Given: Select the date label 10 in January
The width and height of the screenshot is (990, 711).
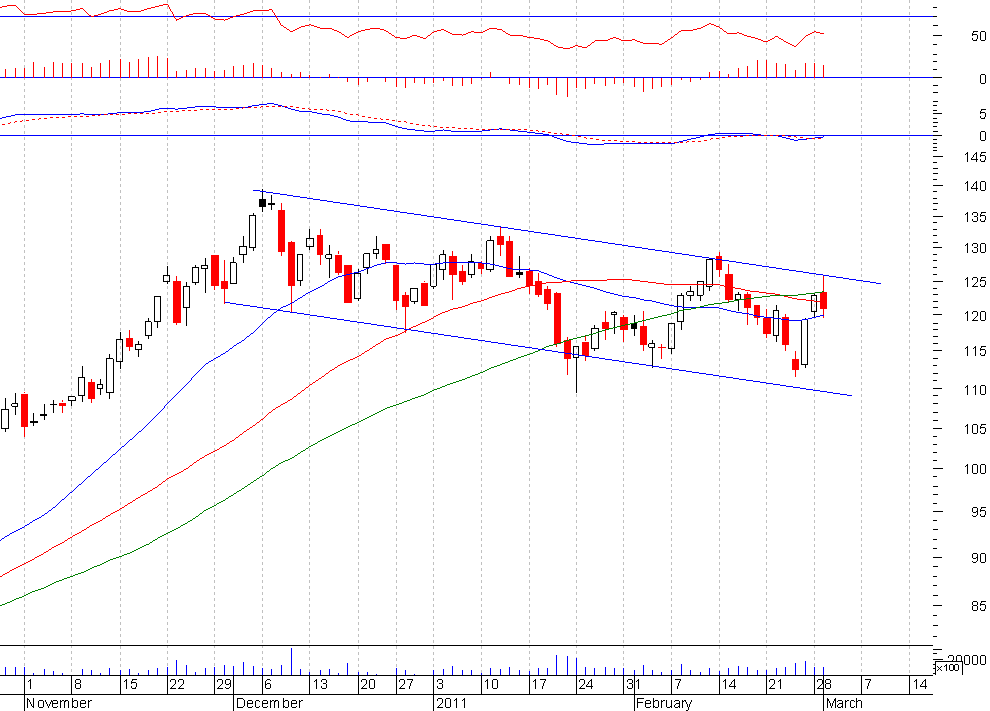Looking at the screenshot, I should click(491, 684).
